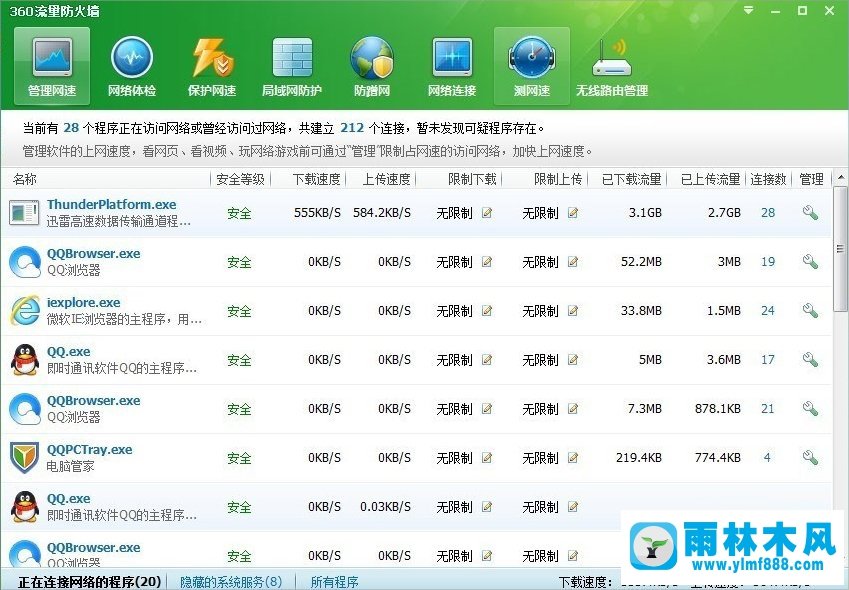Click the scrollbar up arrow of program list
This screenshot has height=590, width=849.
click(840, 178)
